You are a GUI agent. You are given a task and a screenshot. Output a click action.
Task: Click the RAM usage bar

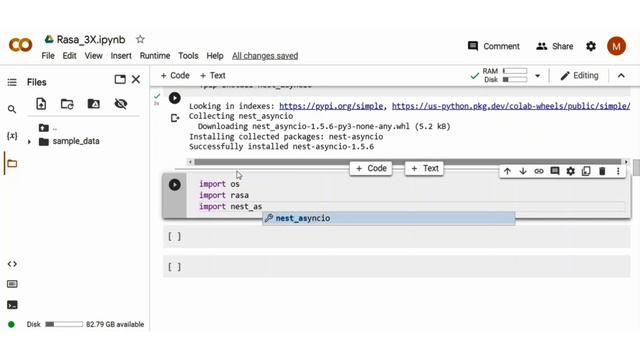(515, 71)
